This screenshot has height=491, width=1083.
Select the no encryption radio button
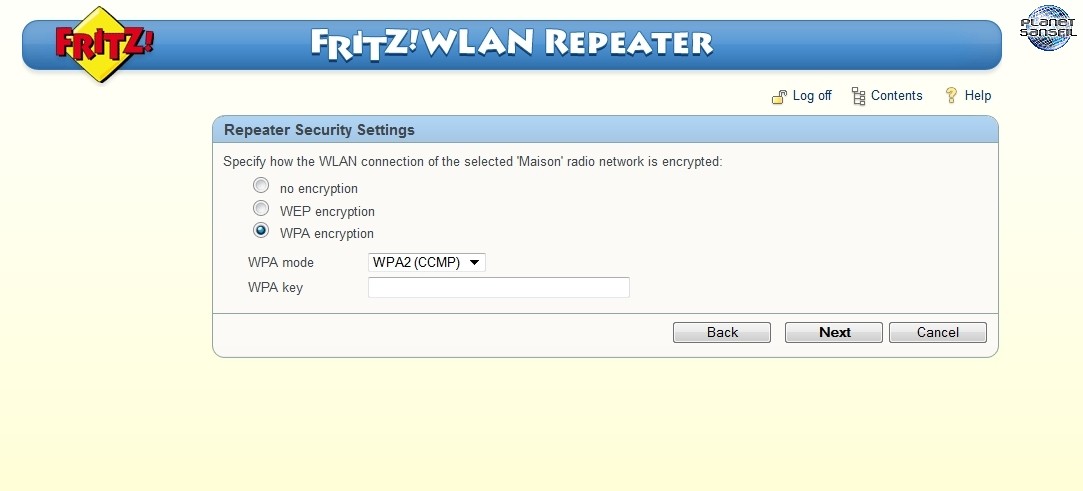click(x=261, y=186)
